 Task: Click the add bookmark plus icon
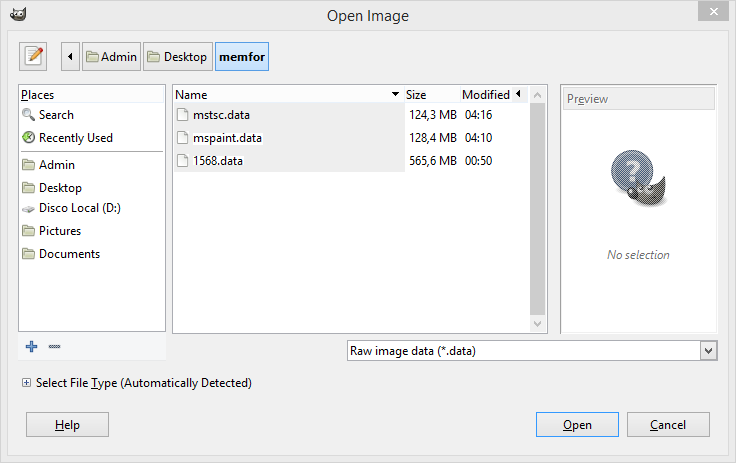31,346
